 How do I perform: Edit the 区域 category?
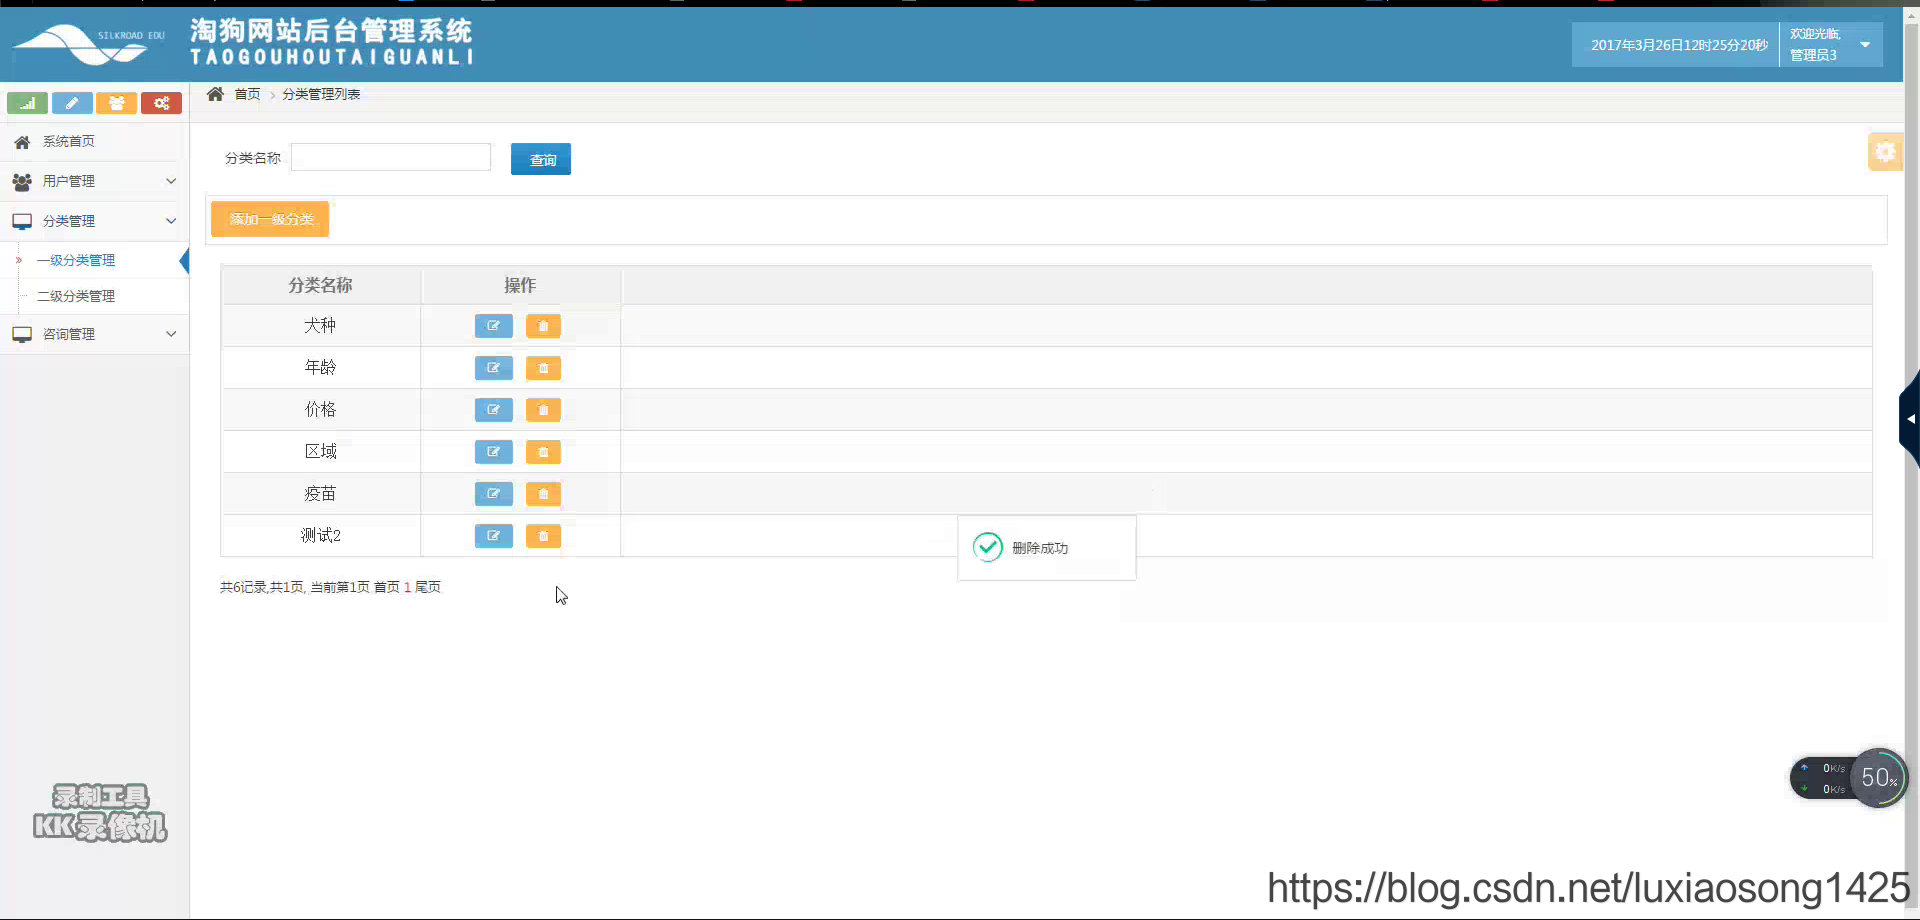click(x=493, y=452)
